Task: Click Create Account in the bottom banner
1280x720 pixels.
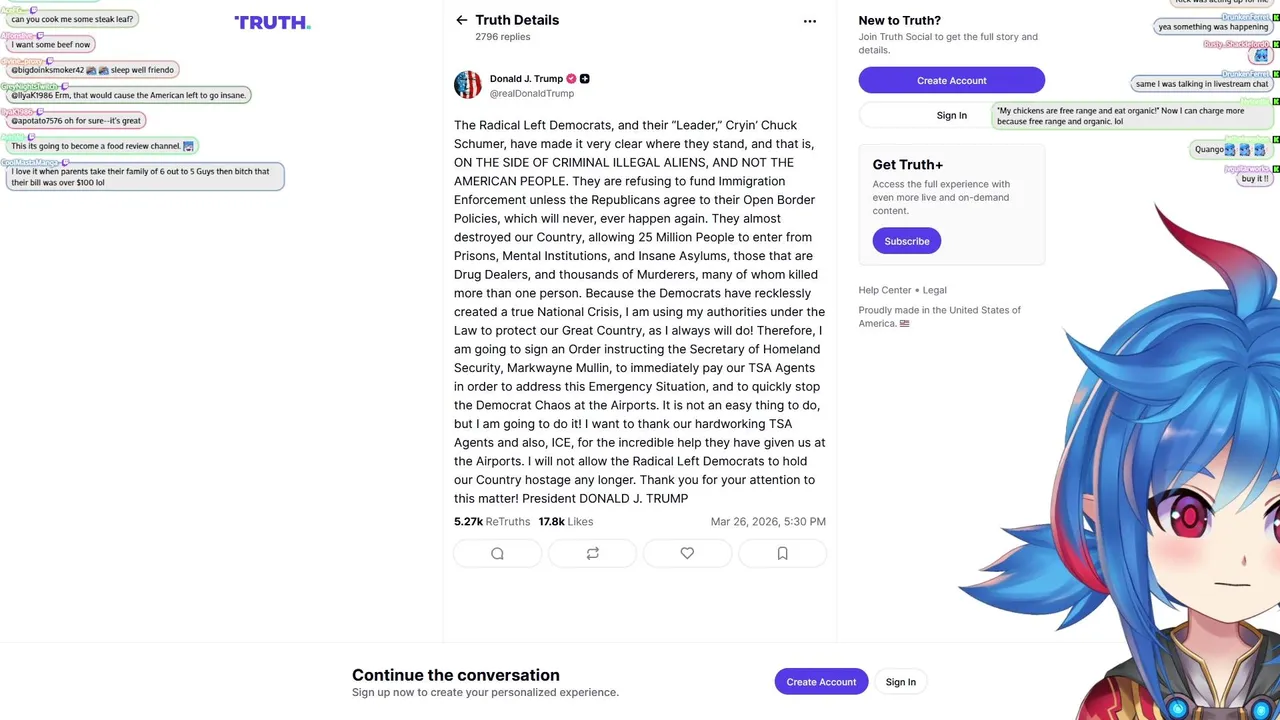Action: pyautogui.click(x=820, y=682)
